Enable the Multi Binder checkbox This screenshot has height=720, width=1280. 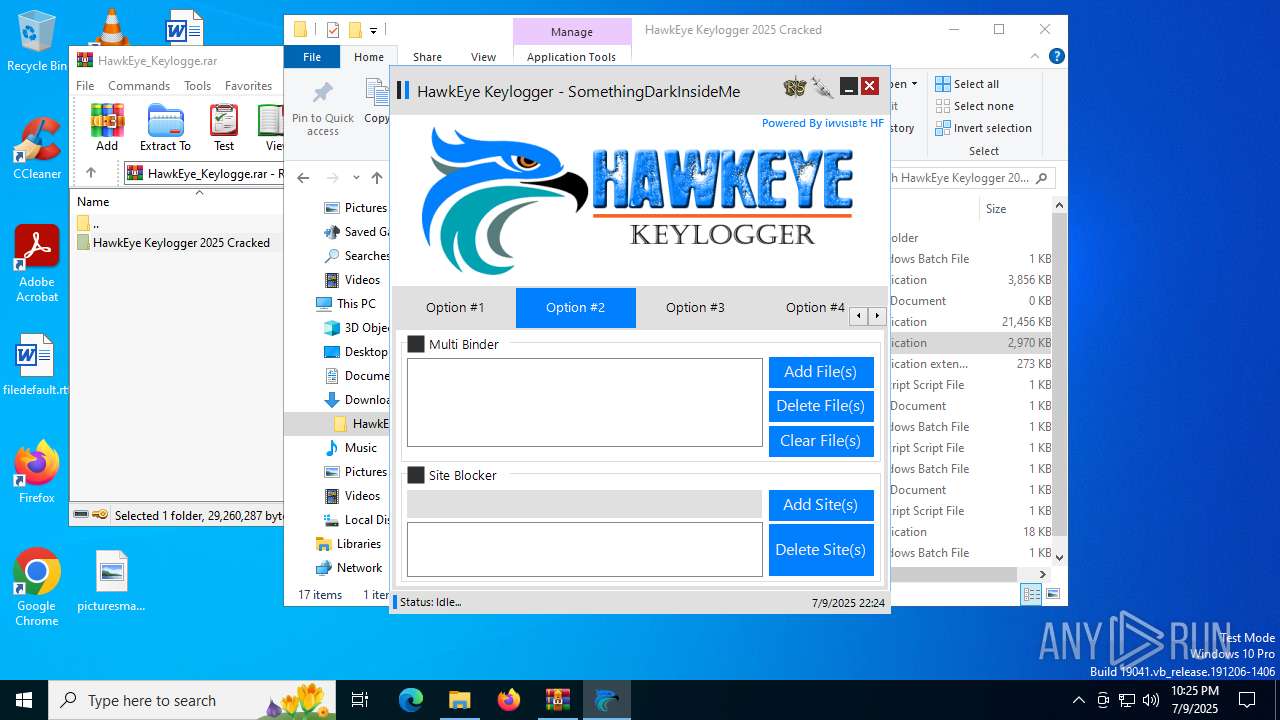pos(416,344)
